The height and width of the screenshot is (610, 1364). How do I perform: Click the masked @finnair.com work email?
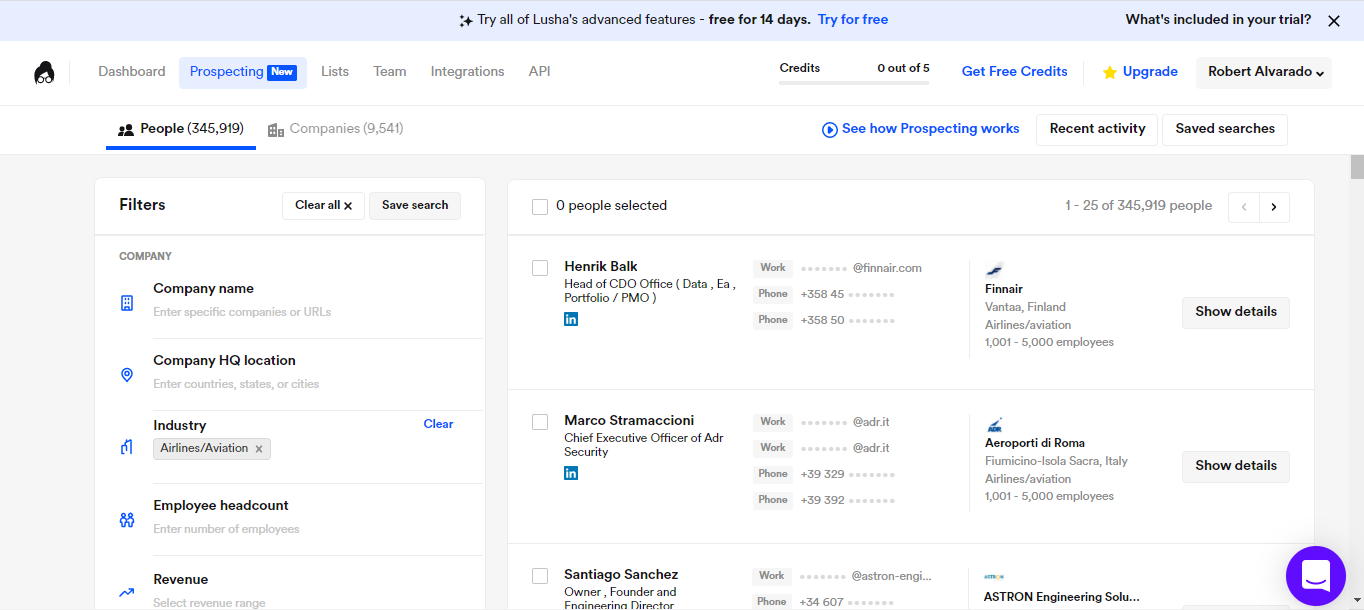point(861,268)
